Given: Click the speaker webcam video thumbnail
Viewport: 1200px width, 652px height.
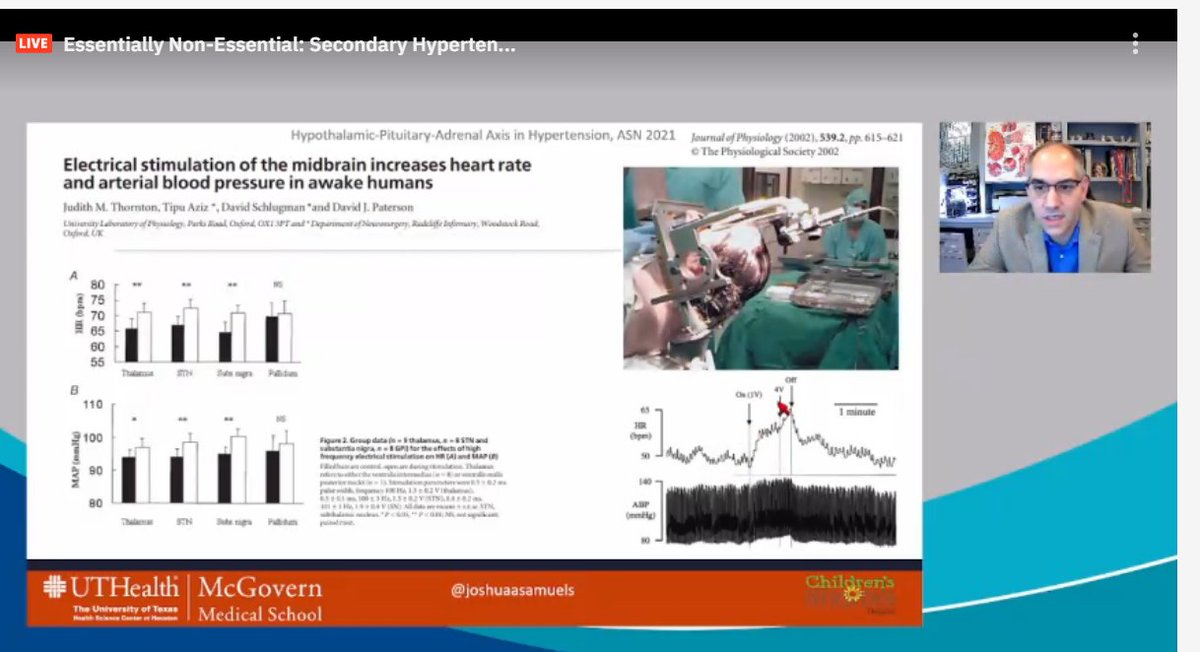Looking at the screenshot, I should click(x=1045, y=197).
